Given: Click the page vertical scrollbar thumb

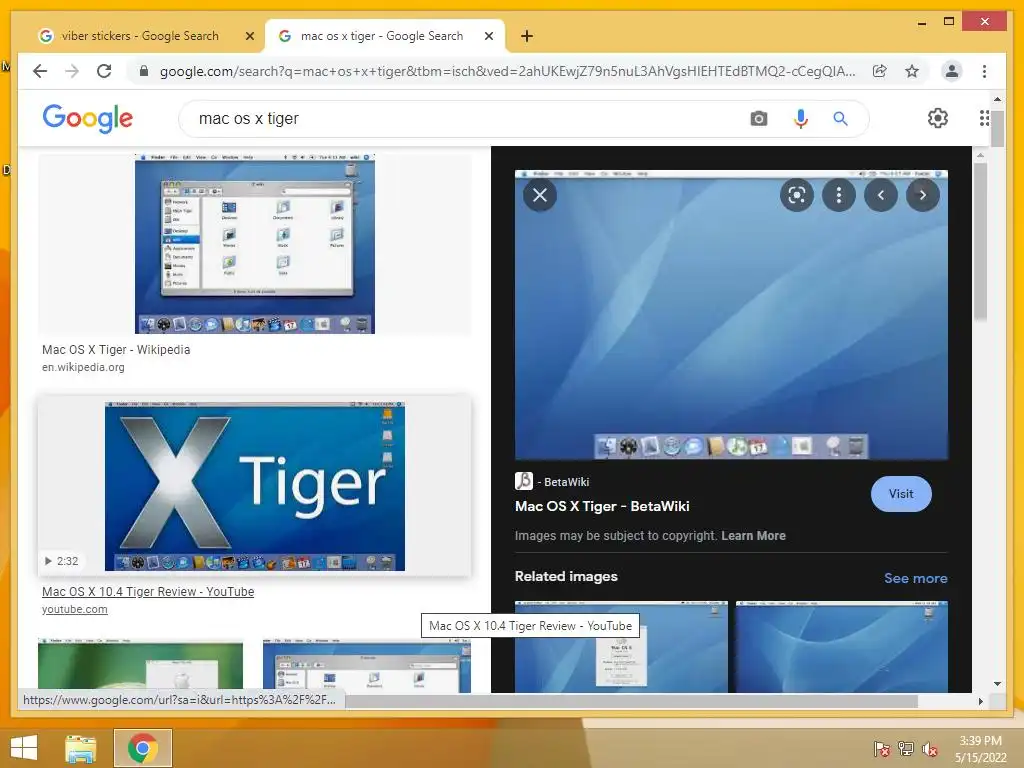Looking at the screenshot, I should [x=997, y=129].
